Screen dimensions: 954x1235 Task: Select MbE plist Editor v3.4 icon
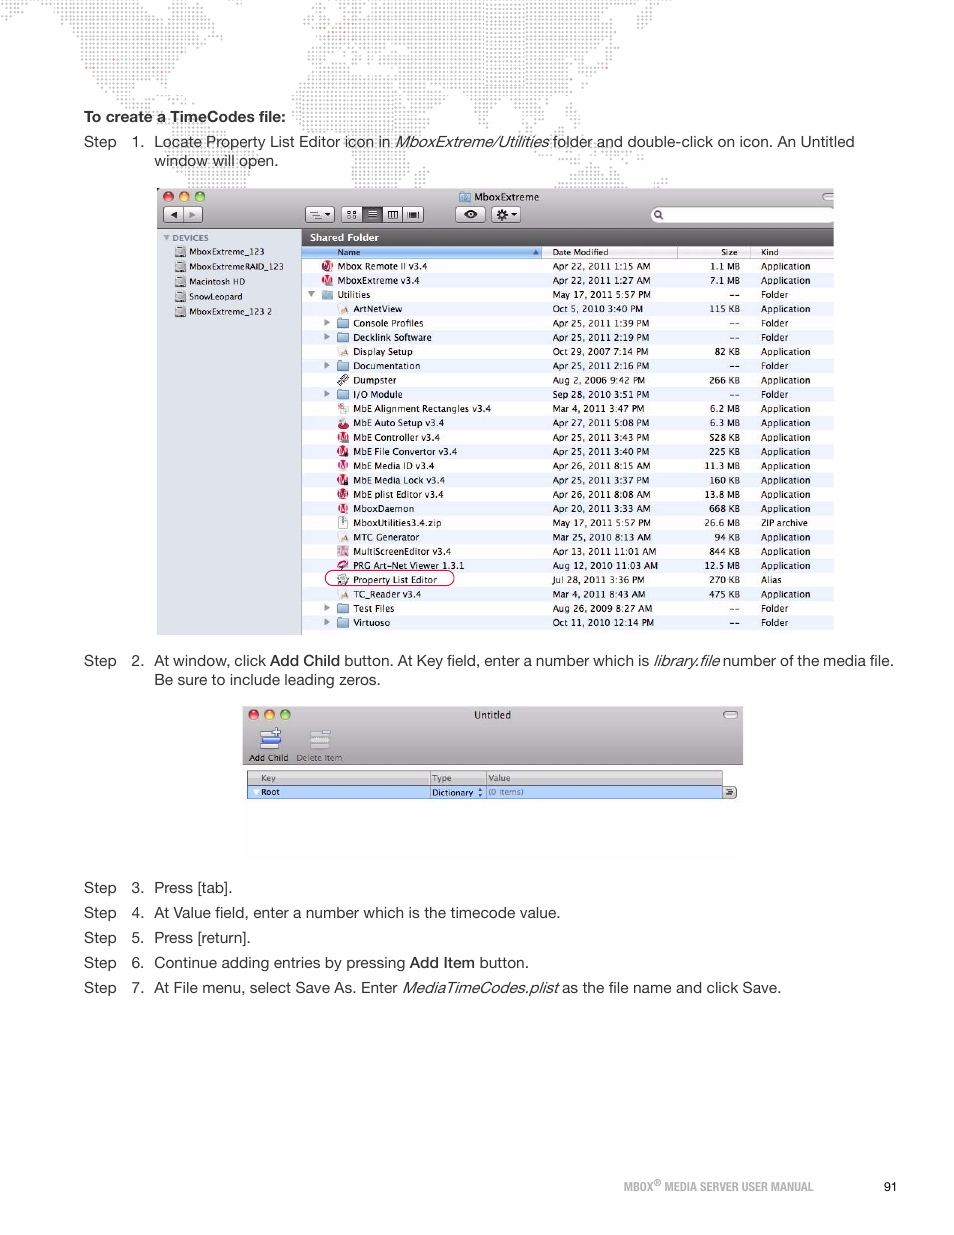pos(343,495)
